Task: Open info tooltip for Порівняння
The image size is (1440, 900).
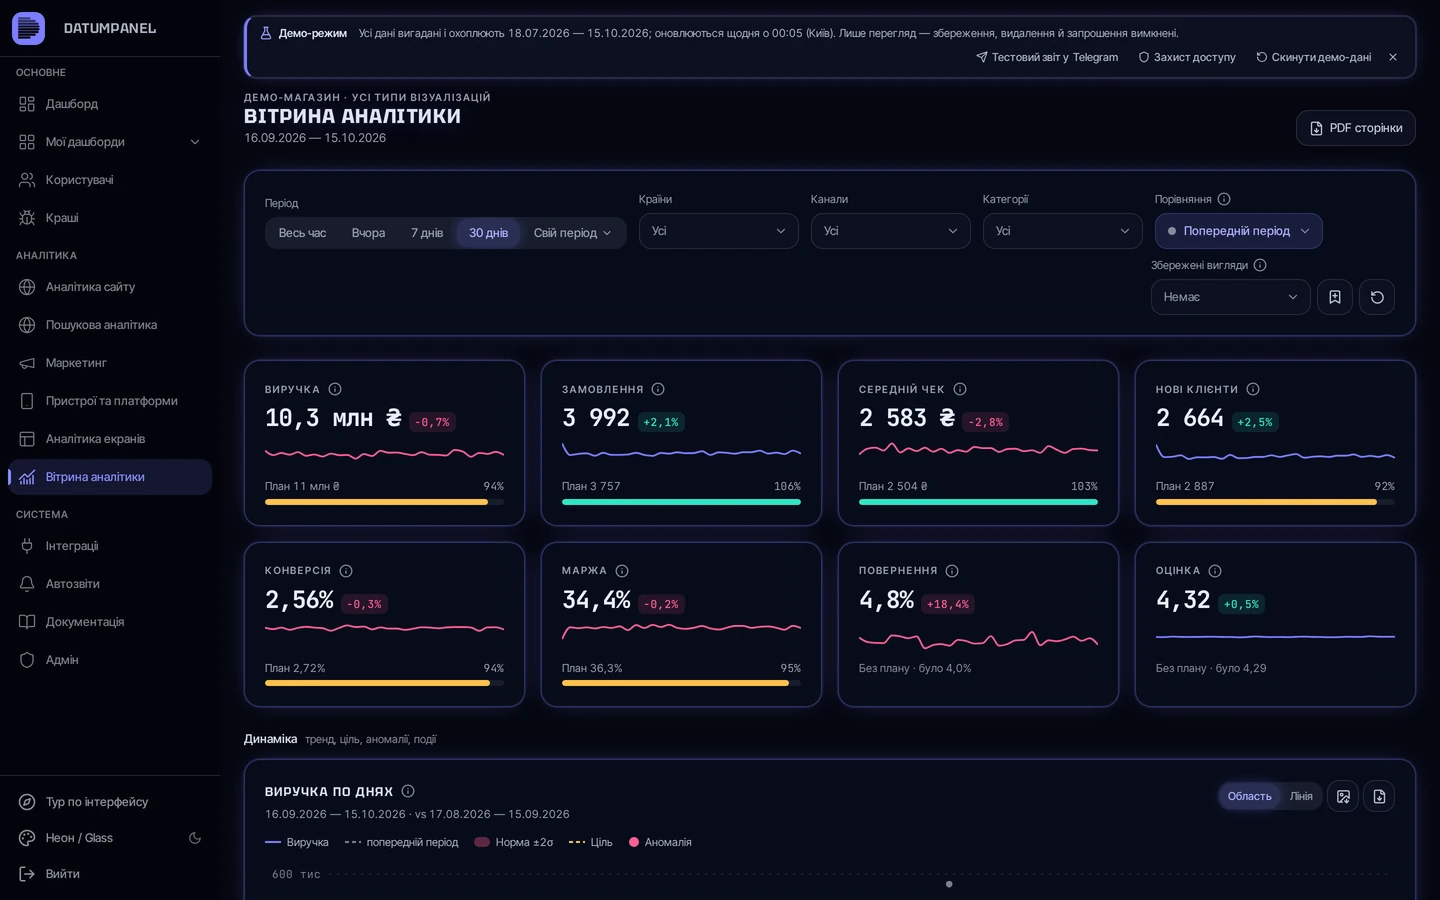Action: click(1224, 199)
